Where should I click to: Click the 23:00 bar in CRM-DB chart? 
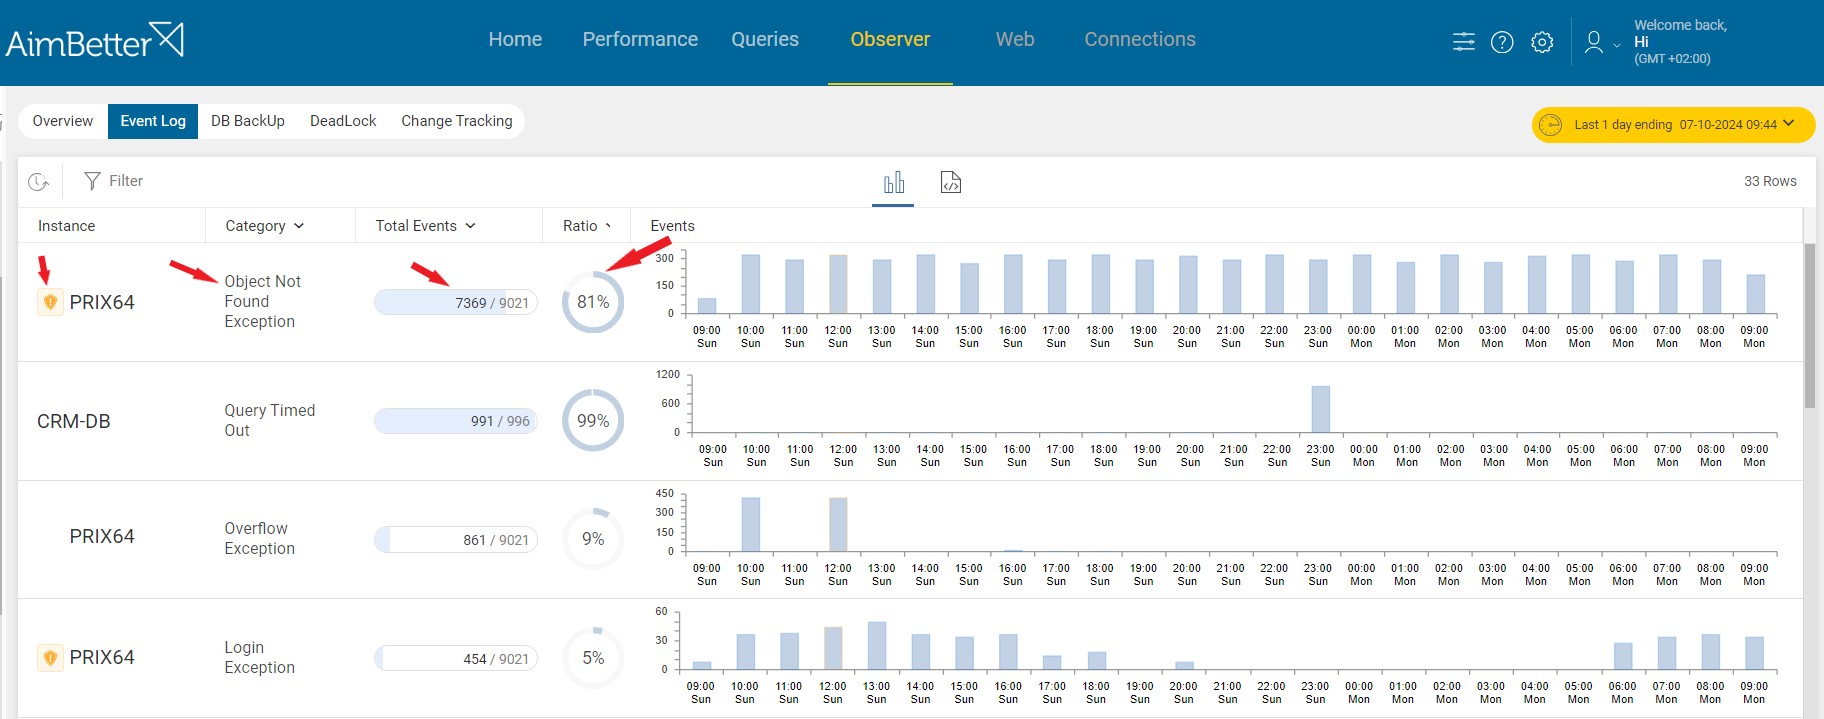point(1320,409)
